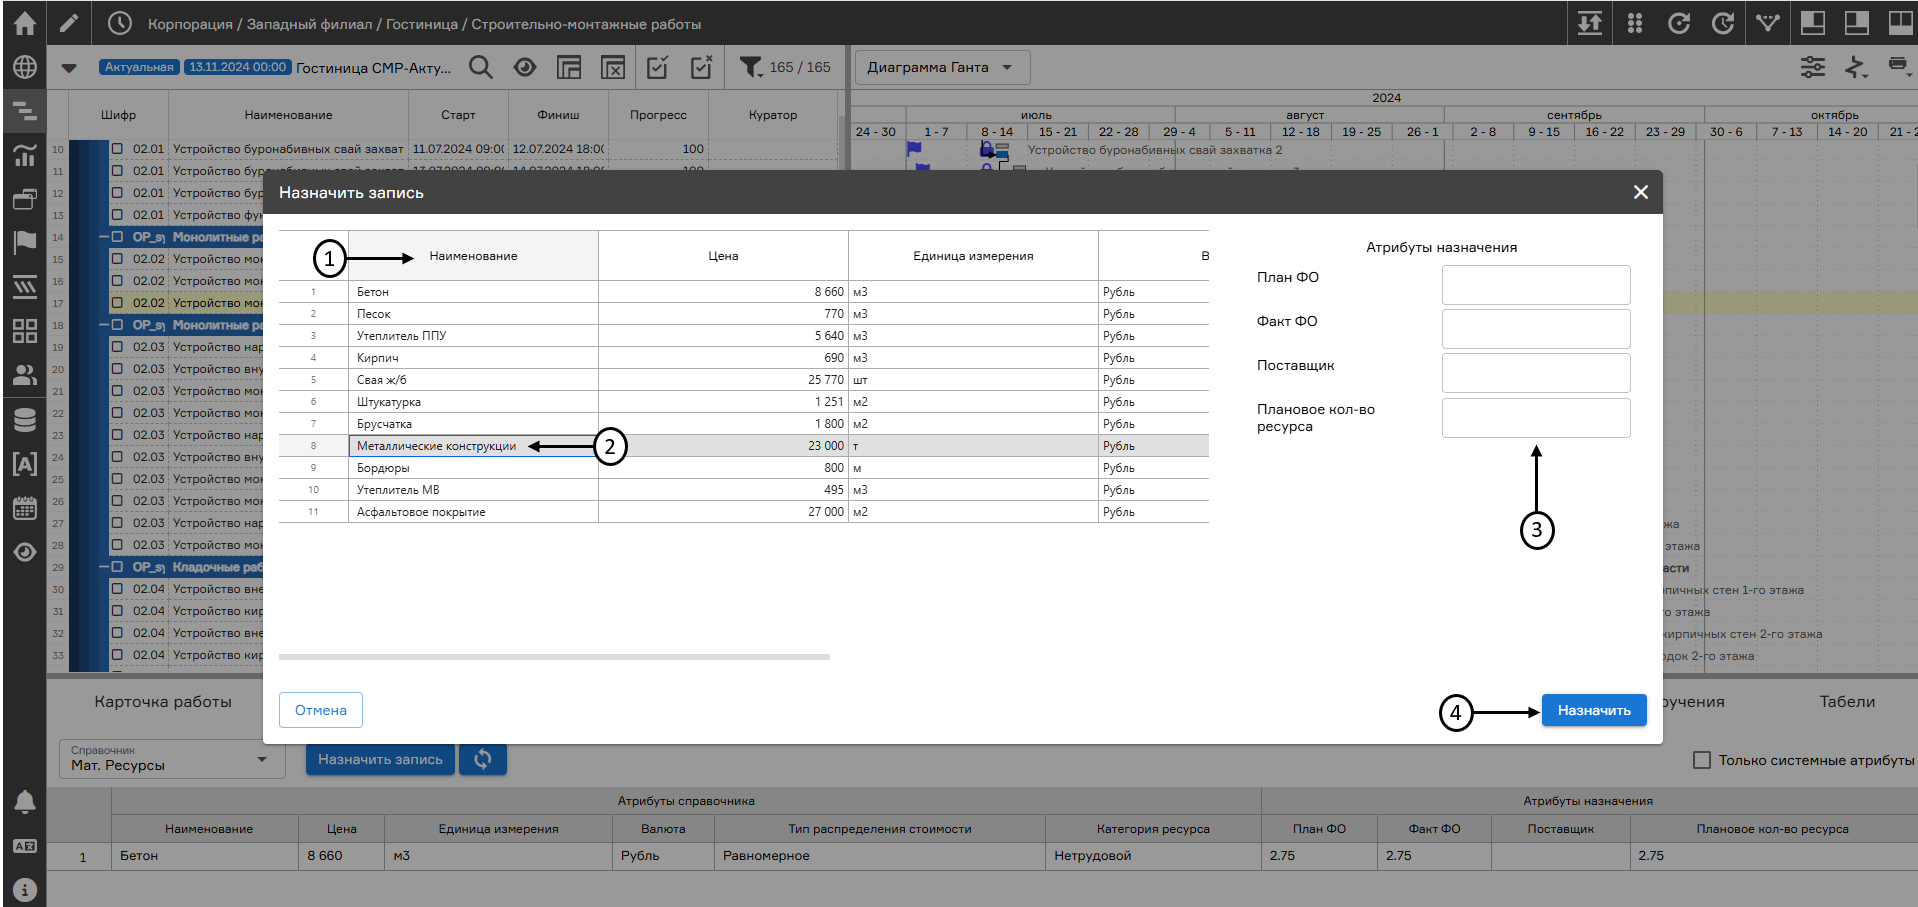Click the filter funnel icon
Viewport: 1918px width, 907px height.
coord(750,67)
